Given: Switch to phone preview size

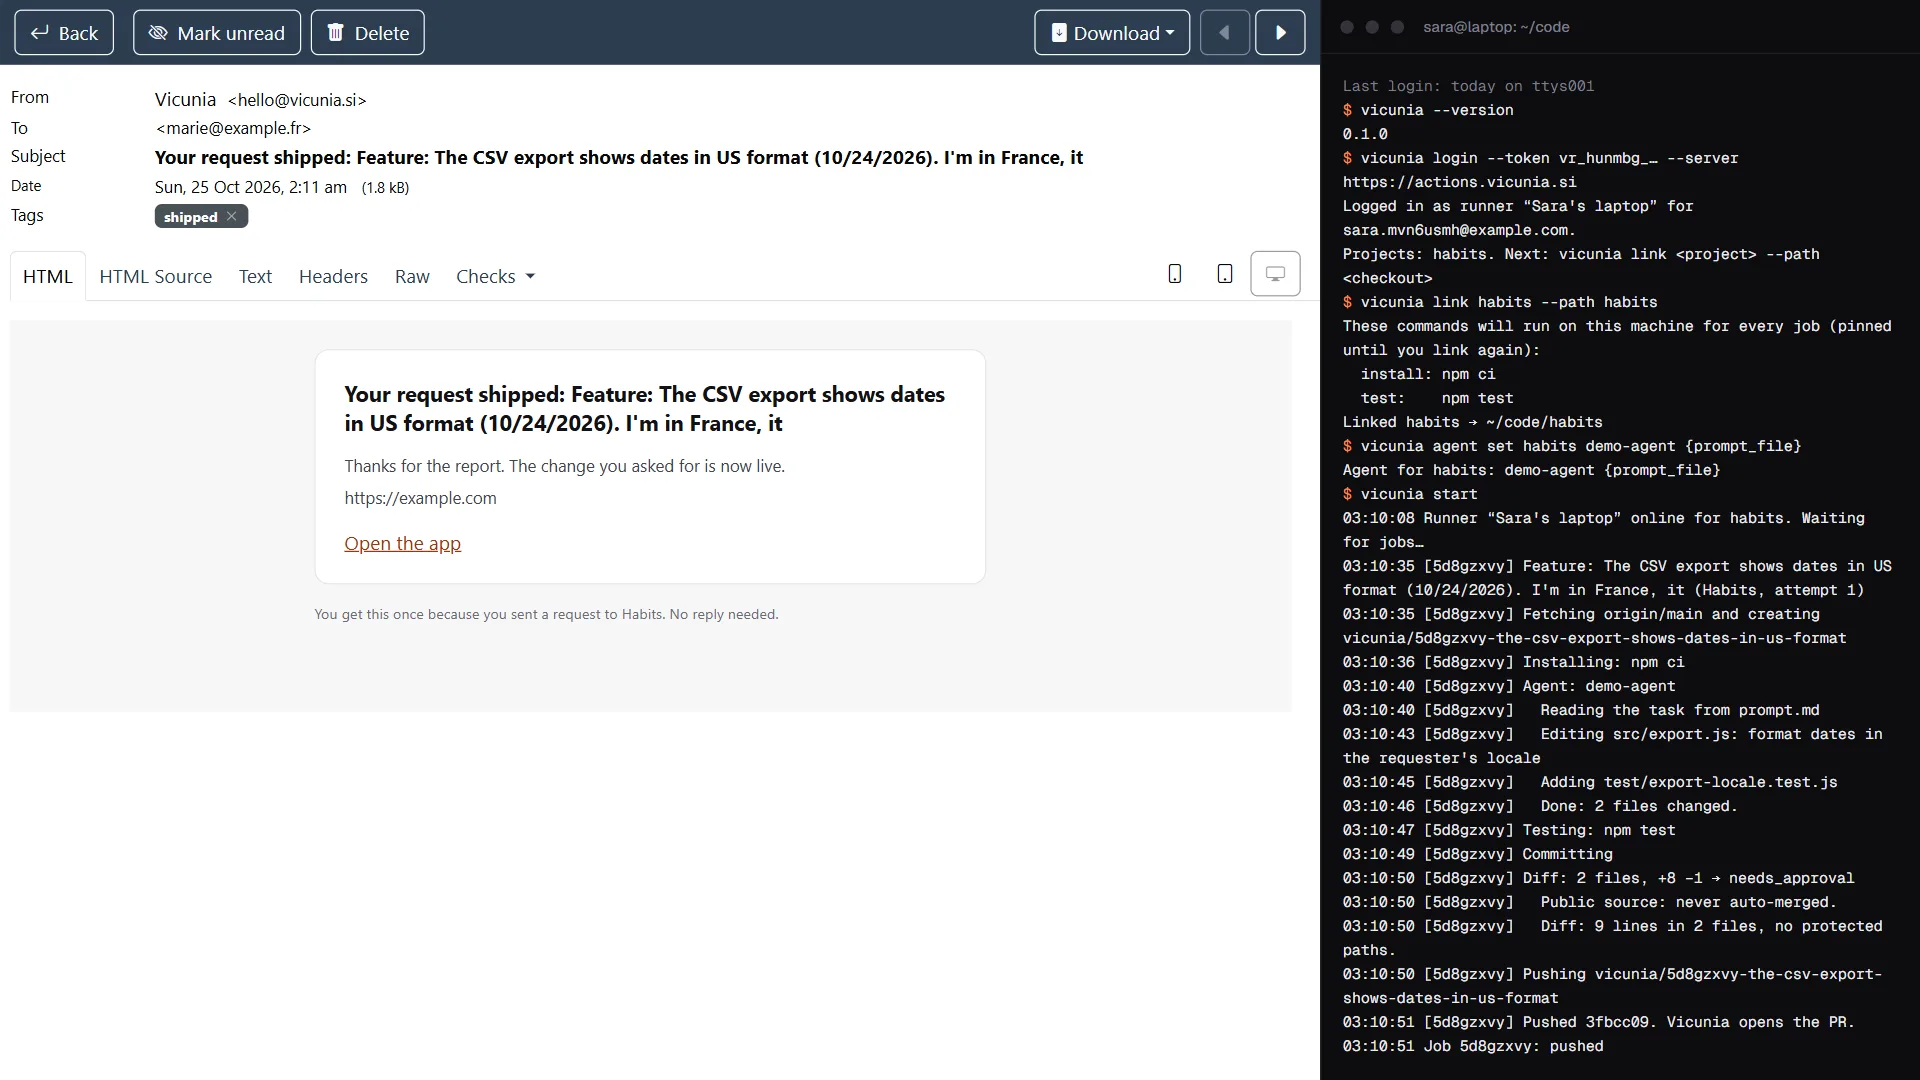Looking at the screenshot, I should (1175, 274).
